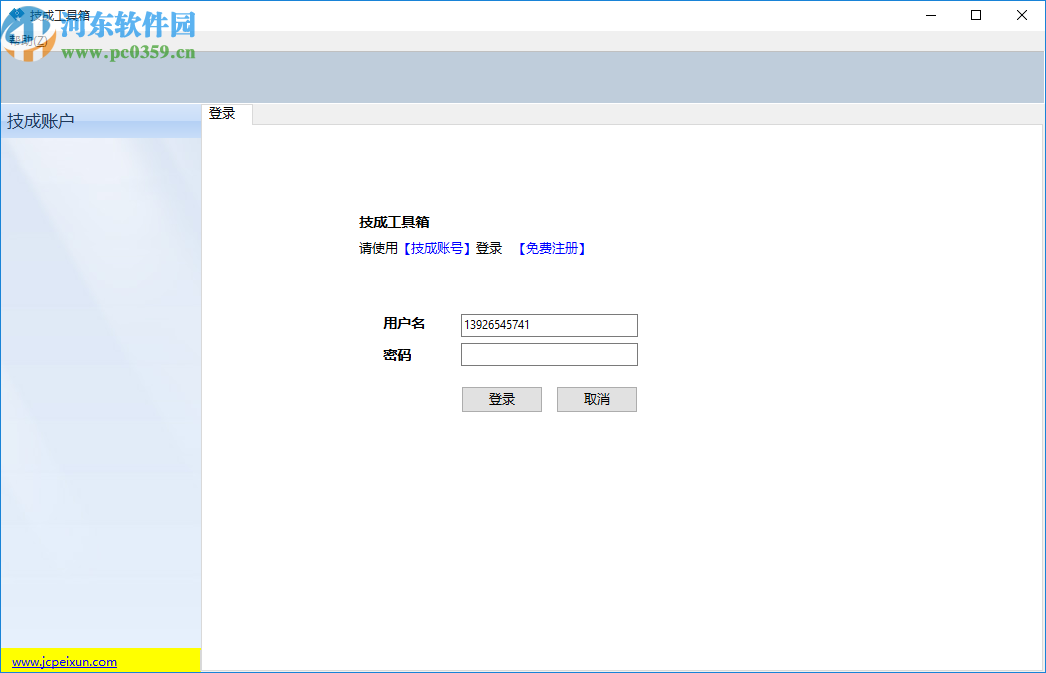Open the 帮助(Z) menu
Screen dimensions: 1046x673
pyautogui.click(x=29, y=41)
